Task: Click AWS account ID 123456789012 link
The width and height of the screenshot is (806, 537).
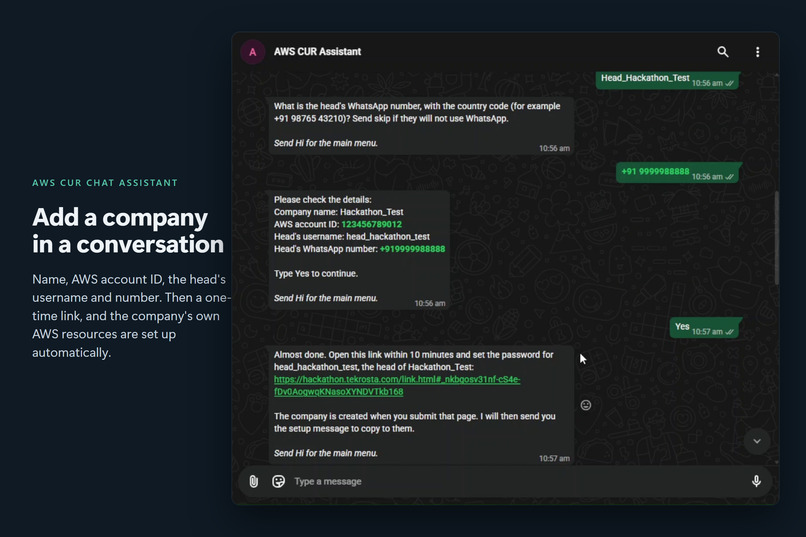Action: coord(371,224)
